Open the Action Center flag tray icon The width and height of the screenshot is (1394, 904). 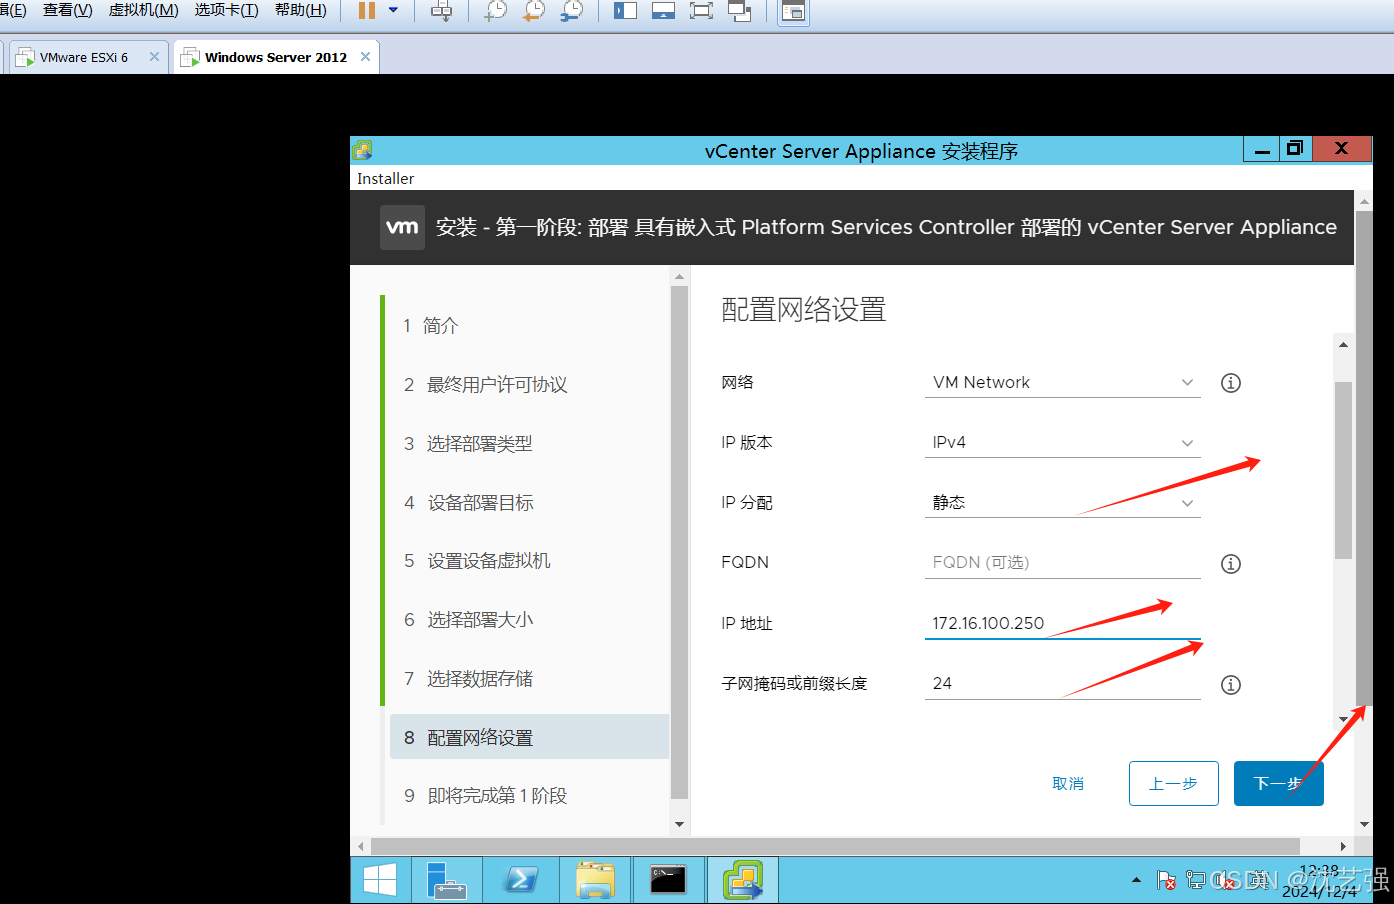pyautogui.click(x=1166, y=880)
